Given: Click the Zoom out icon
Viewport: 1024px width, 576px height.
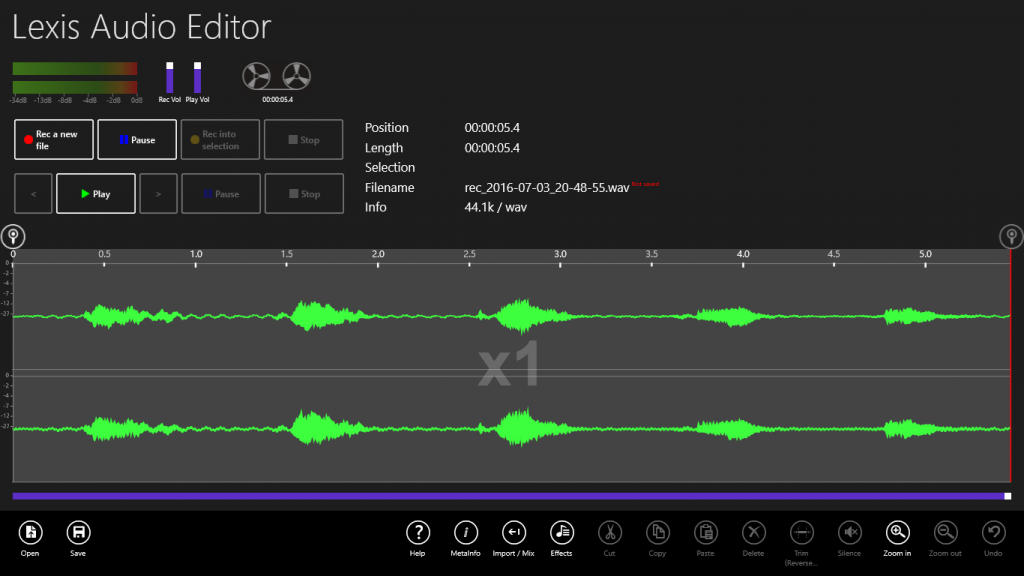Looking at the screenshot, I should click(x=944, y=533).
